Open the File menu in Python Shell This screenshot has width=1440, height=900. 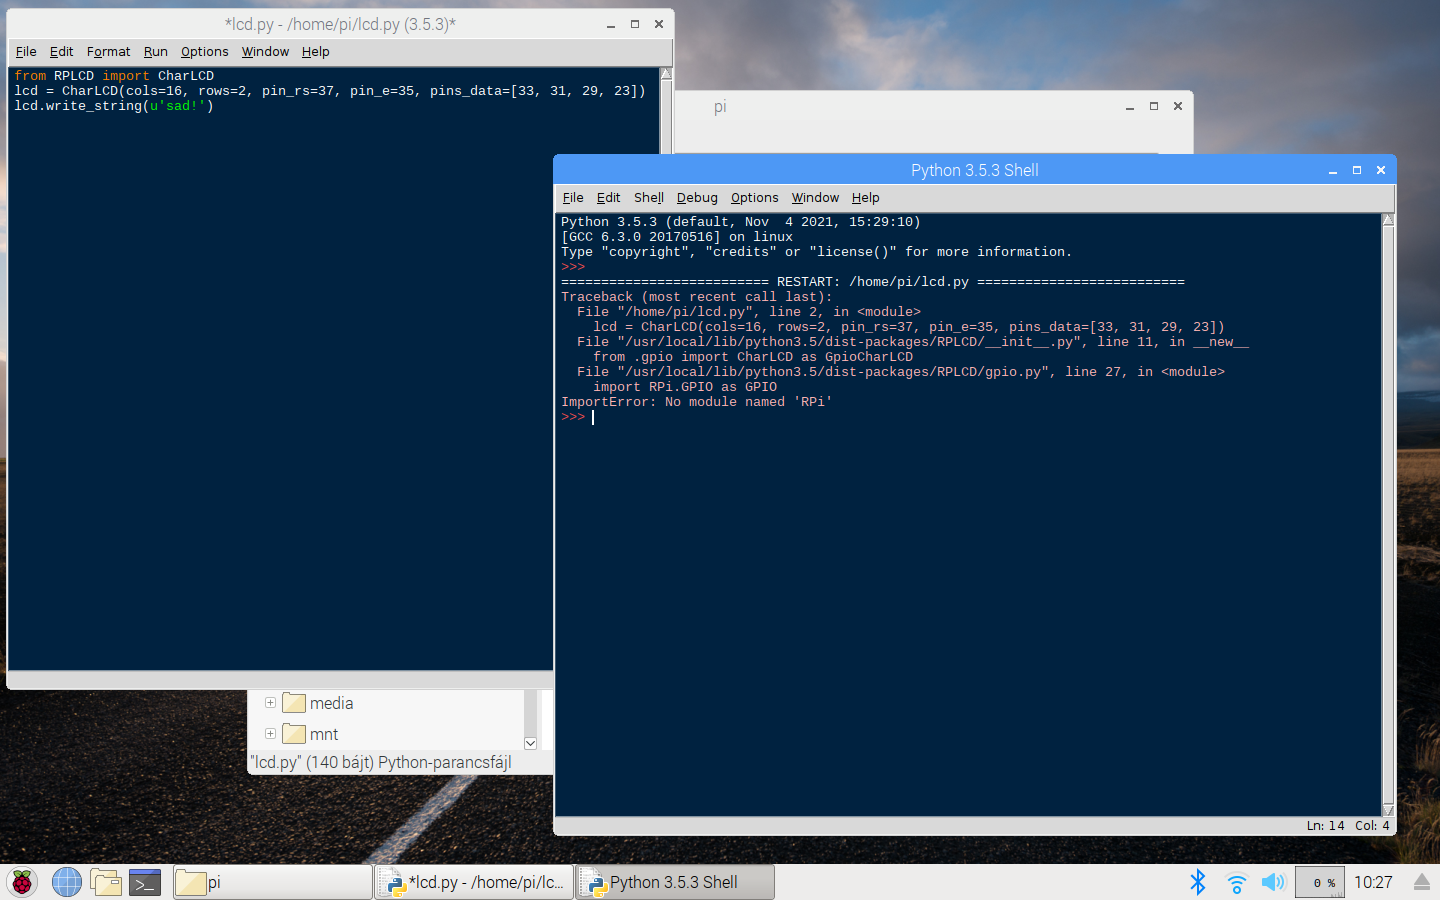(x=573, y=198)
